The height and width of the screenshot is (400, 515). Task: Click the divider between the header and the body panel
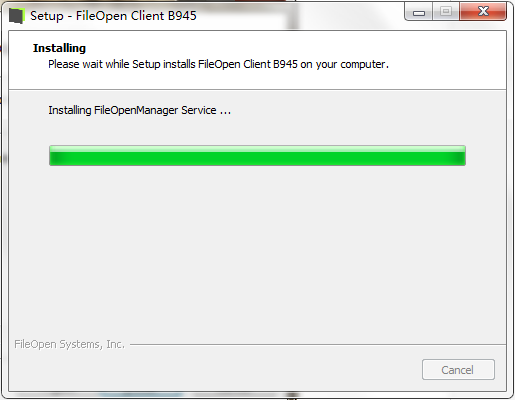(x=257, y=89)
